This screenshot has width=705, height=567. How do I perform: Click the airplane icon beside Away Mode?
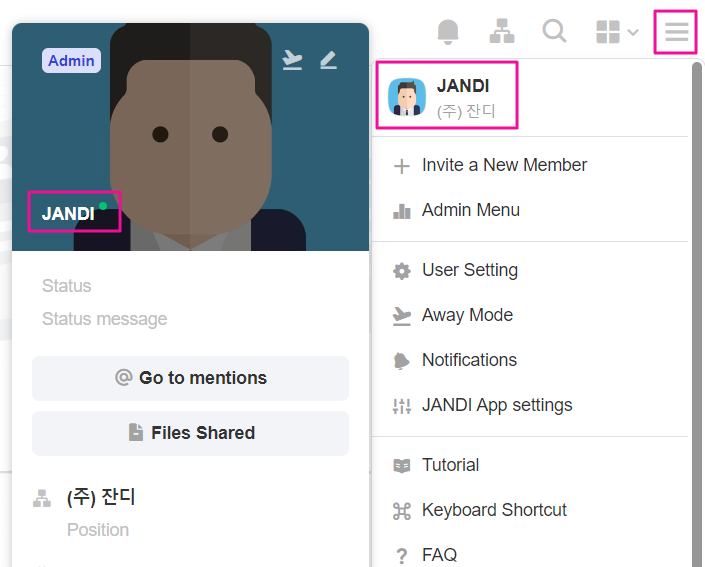pyautogui.click(x=402, y=316)
